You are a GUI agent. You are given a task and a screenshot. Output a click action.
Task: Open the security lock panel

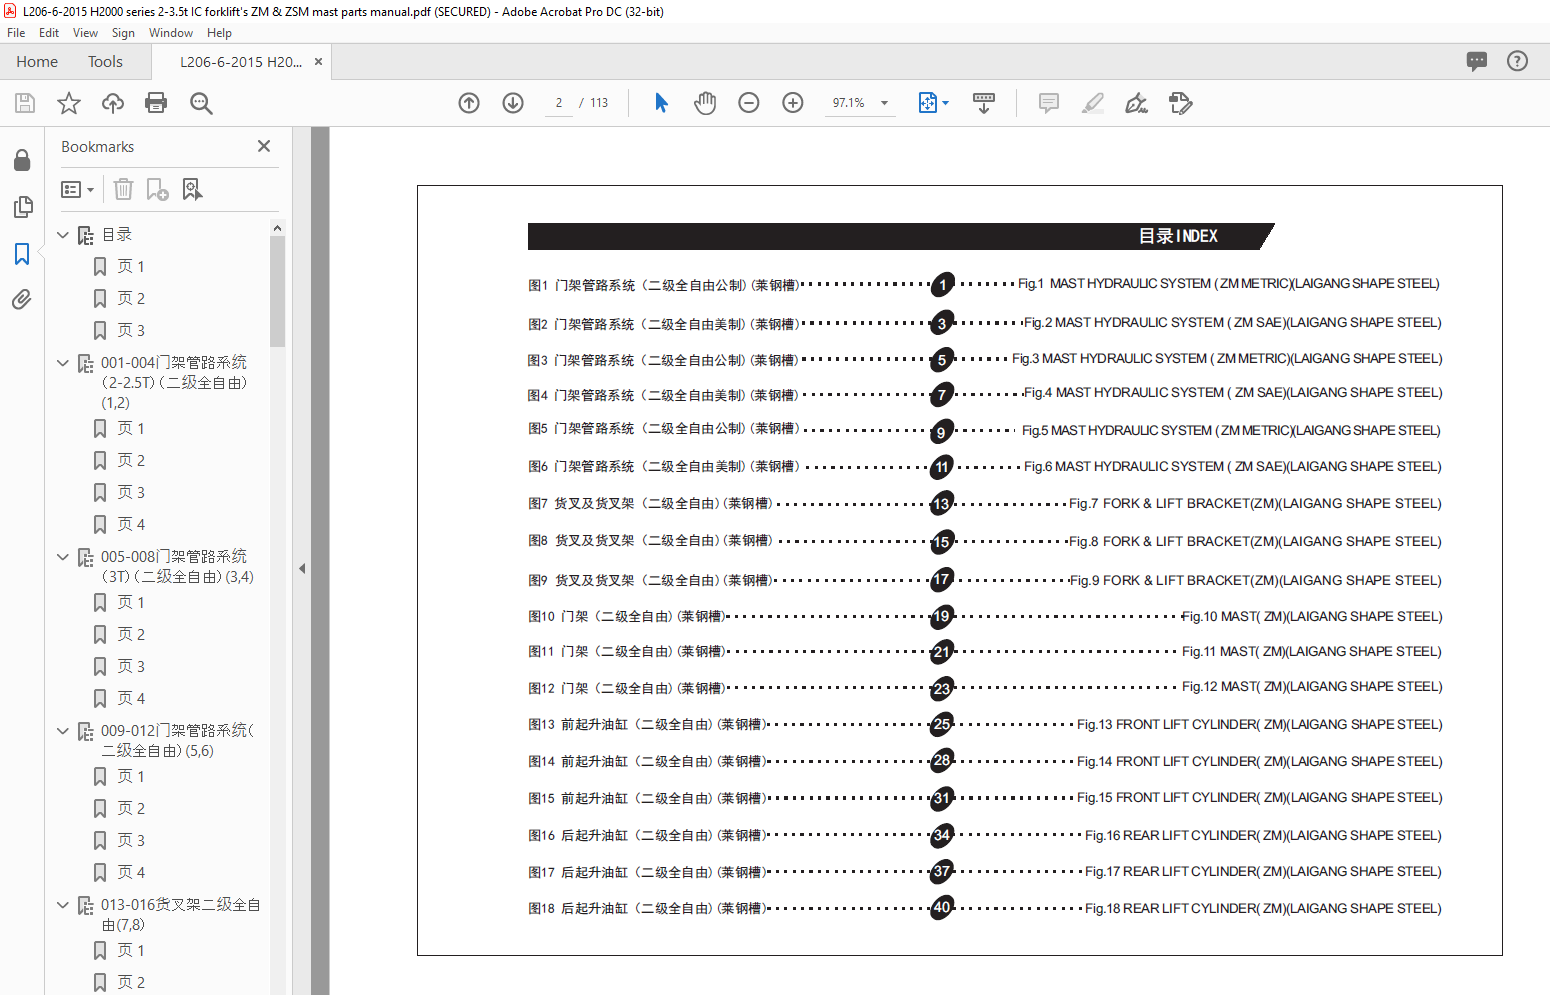(x=22, y=160)
